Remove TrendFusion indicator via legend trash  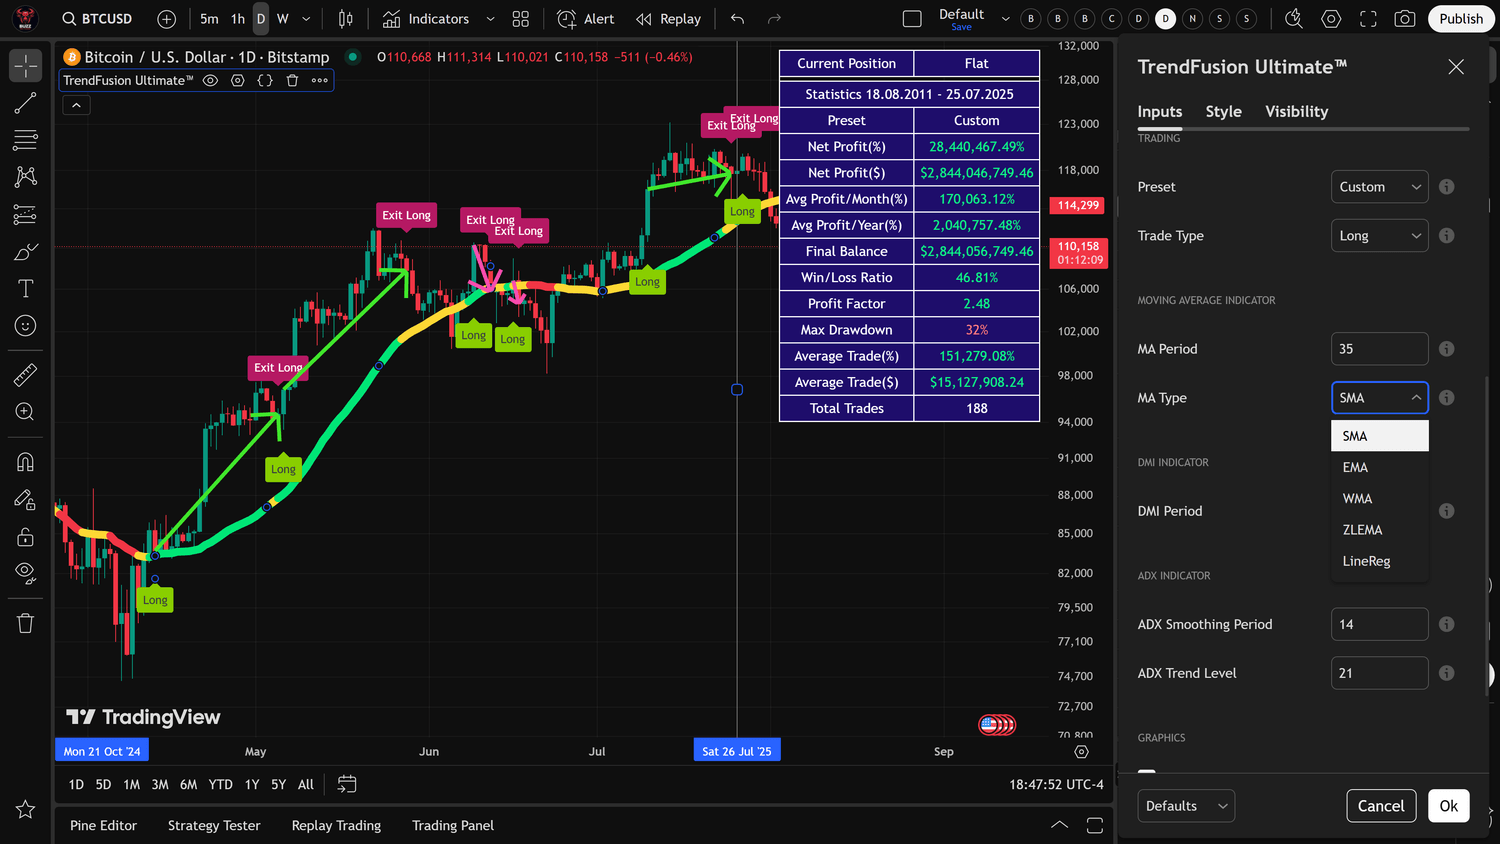point(292,80)
